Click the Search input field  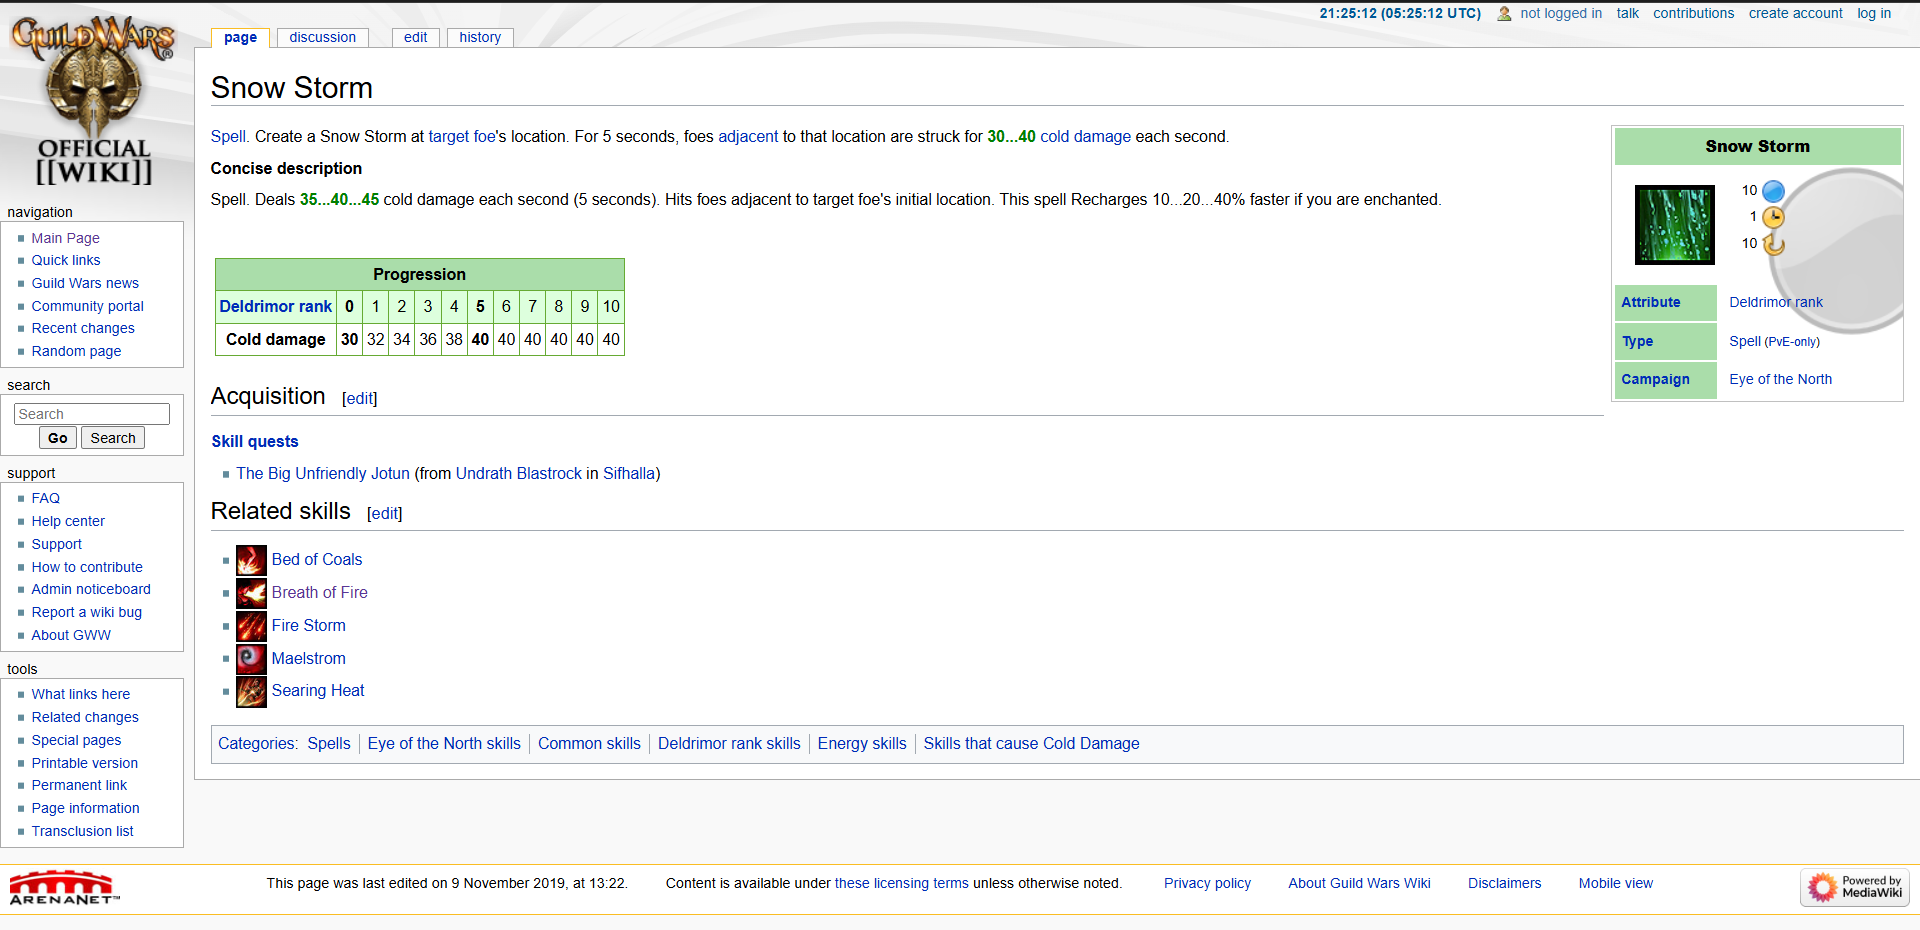coord(92,414)
